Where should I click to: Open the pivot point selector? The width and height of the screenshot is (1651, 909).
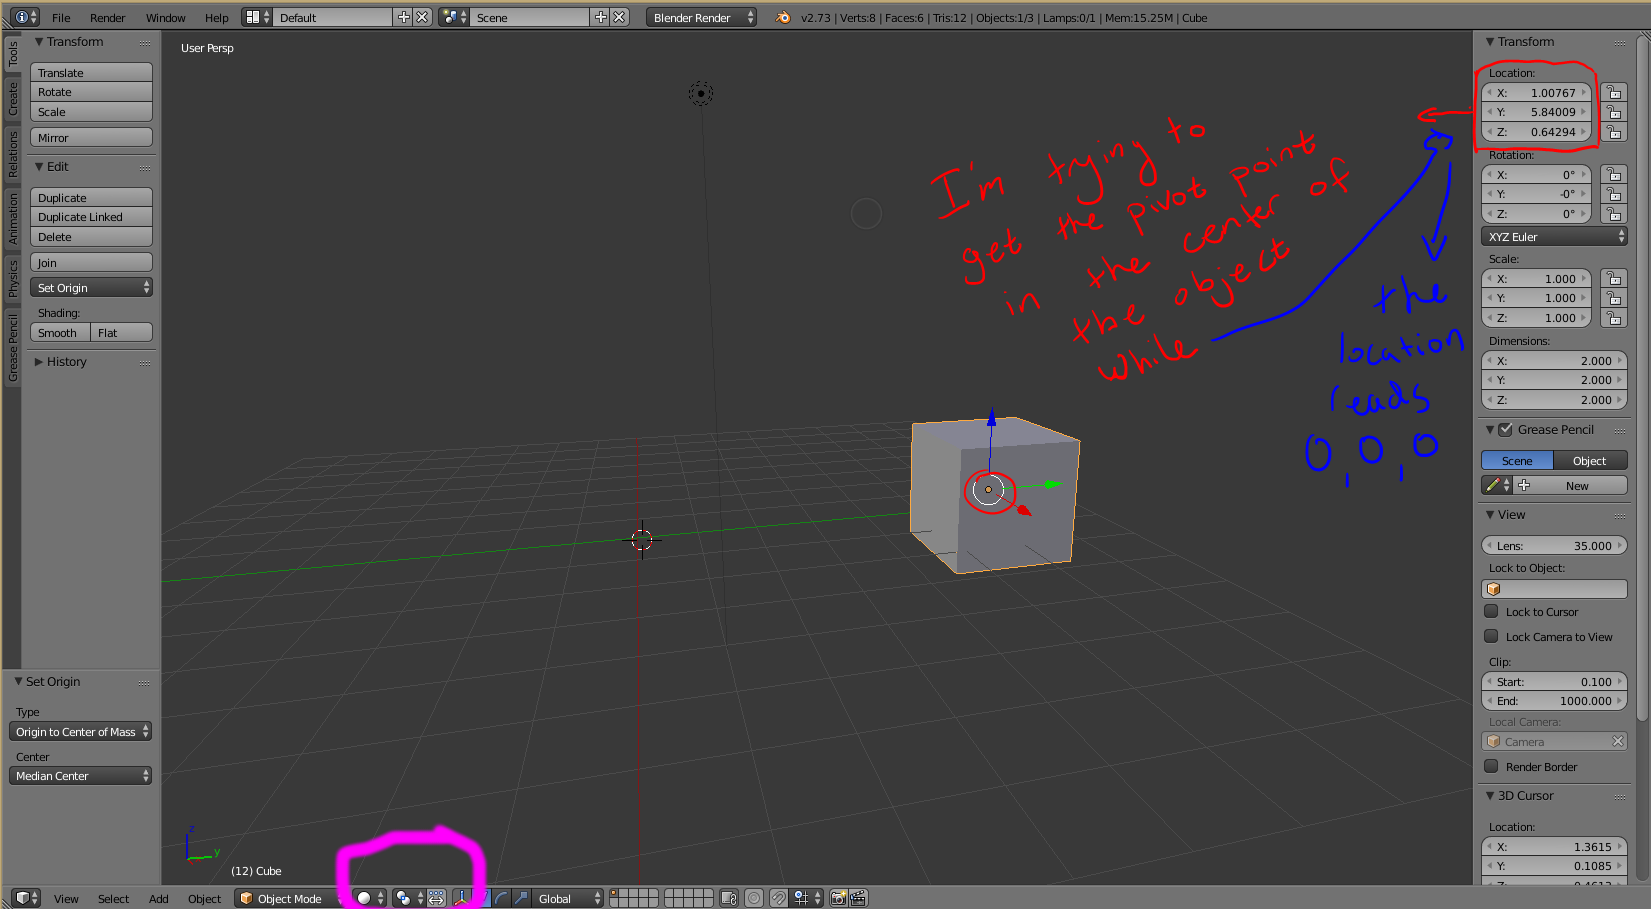[408, 898]
